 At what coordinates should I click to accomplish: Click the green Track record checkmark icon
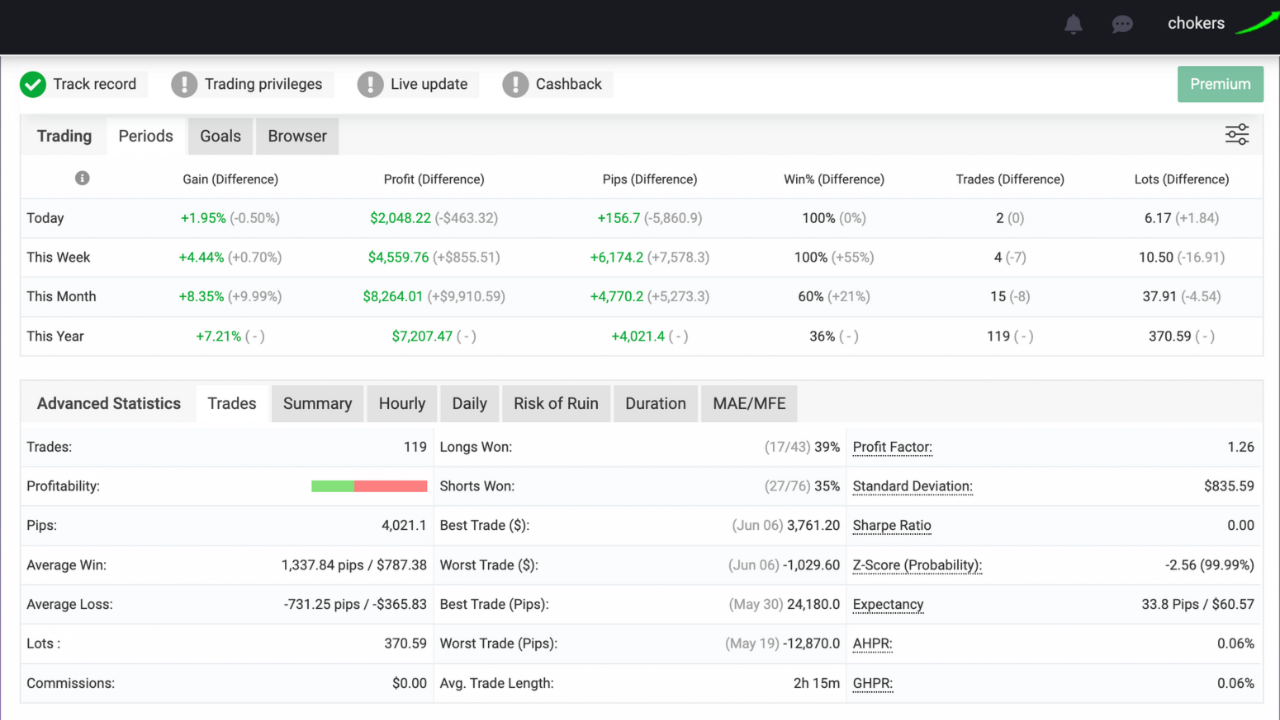[33, 84]
